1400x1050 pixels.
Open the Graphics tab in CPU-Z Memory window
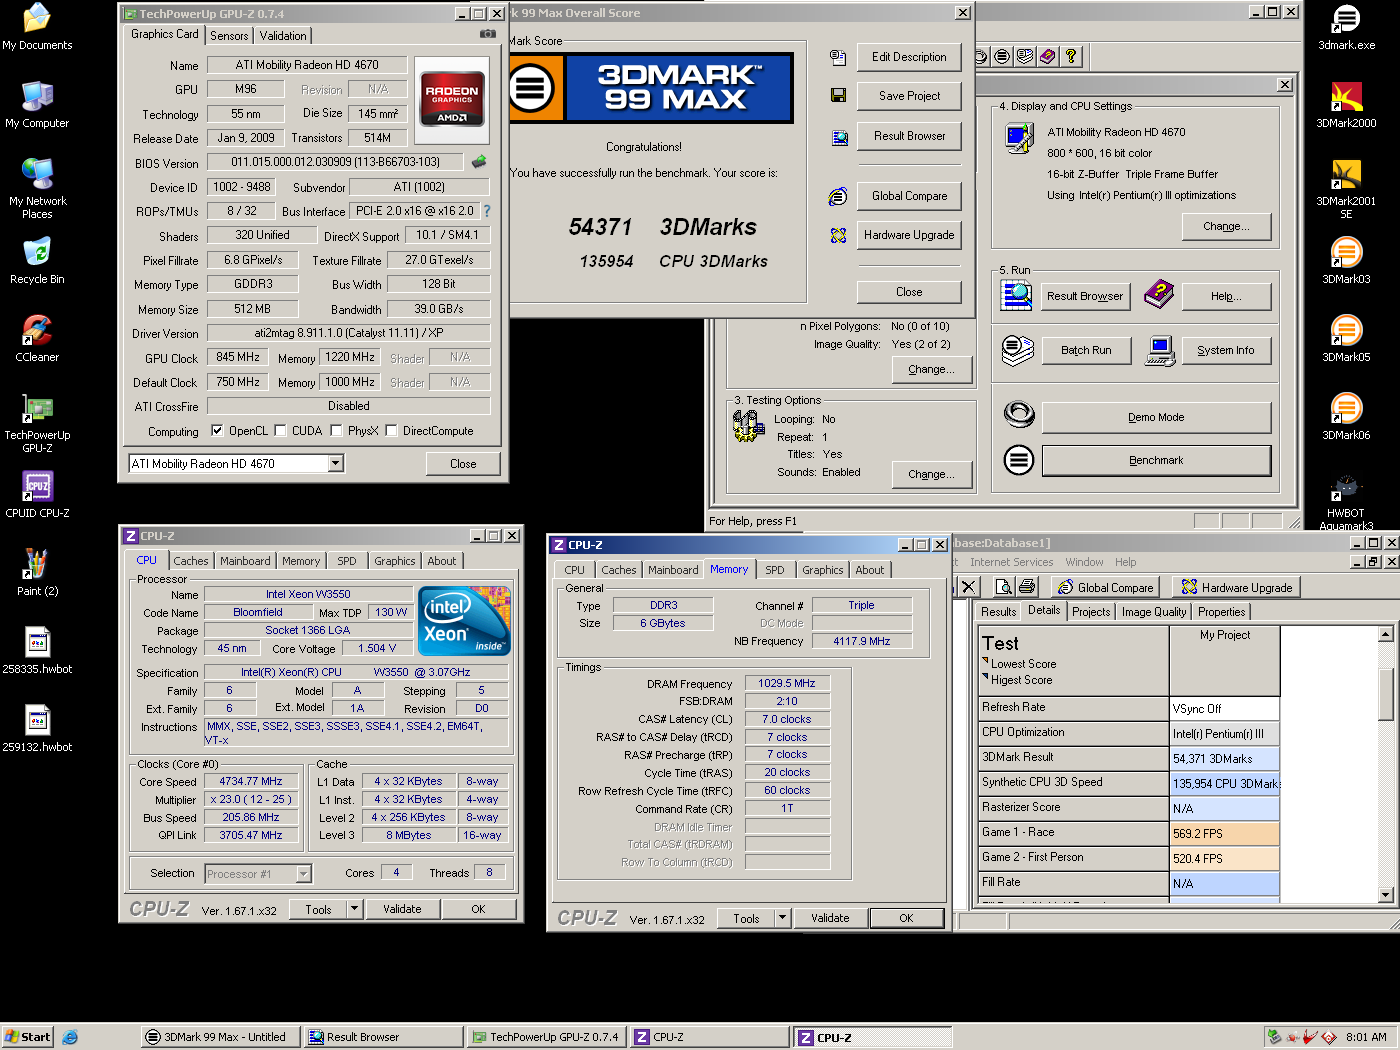822,570
